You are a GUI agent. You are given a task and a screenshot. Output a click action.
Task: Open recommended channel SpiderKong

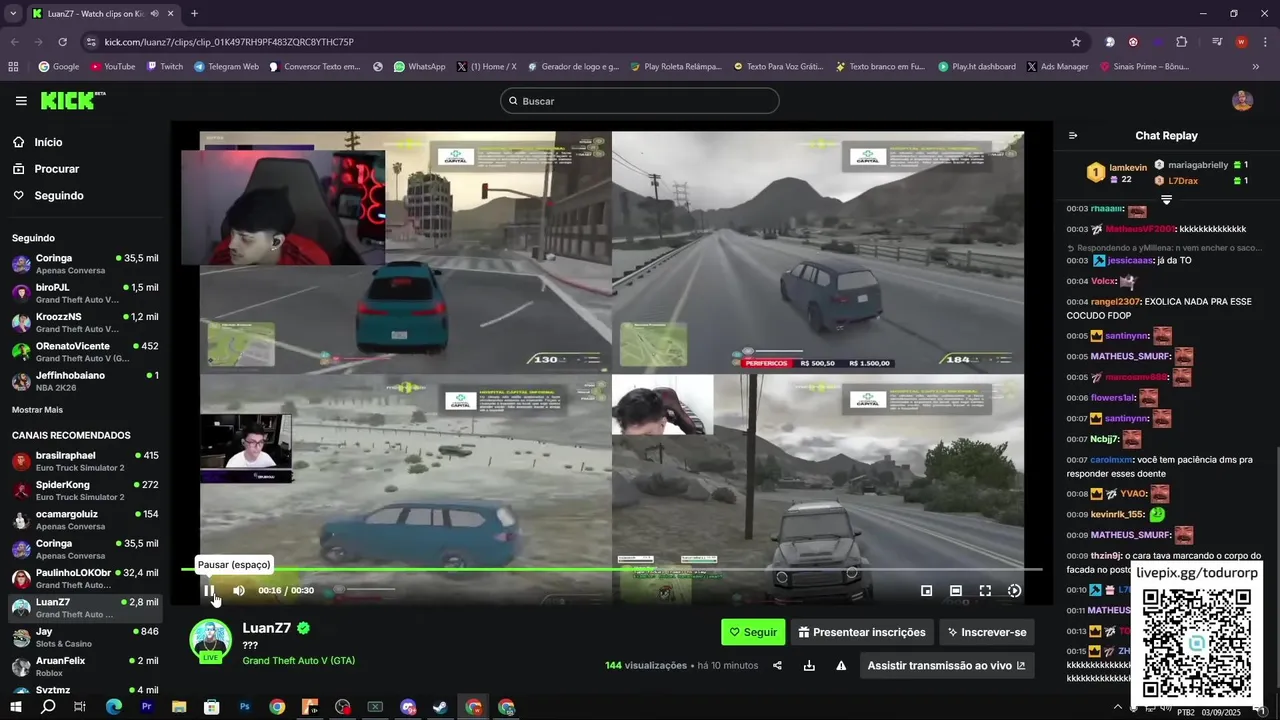tap(85, 490)
